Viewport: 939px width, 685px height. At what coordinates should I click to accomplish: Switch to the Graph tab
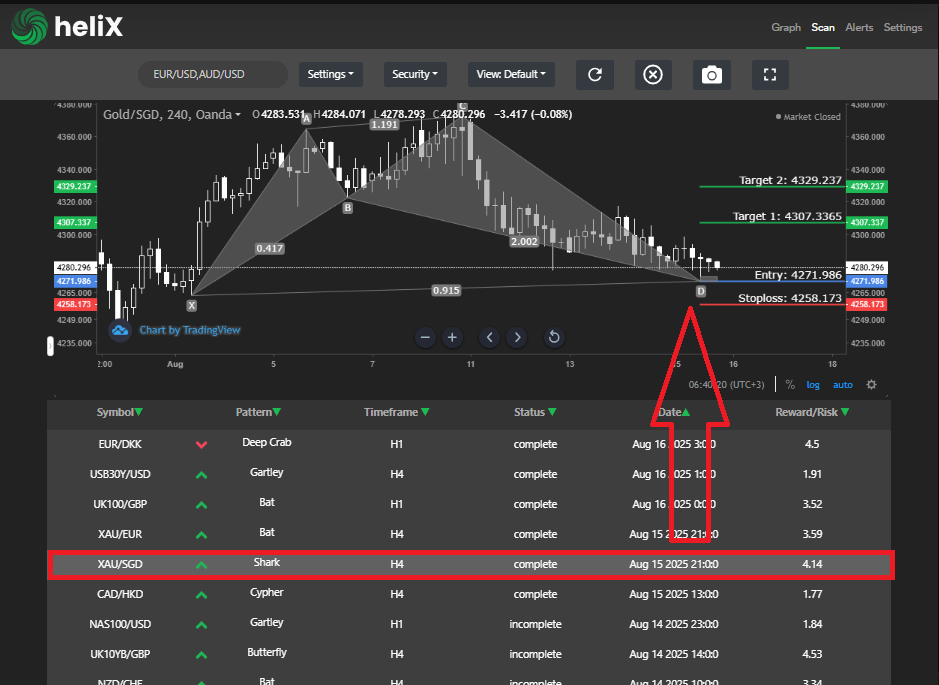(x=786, y=27)
